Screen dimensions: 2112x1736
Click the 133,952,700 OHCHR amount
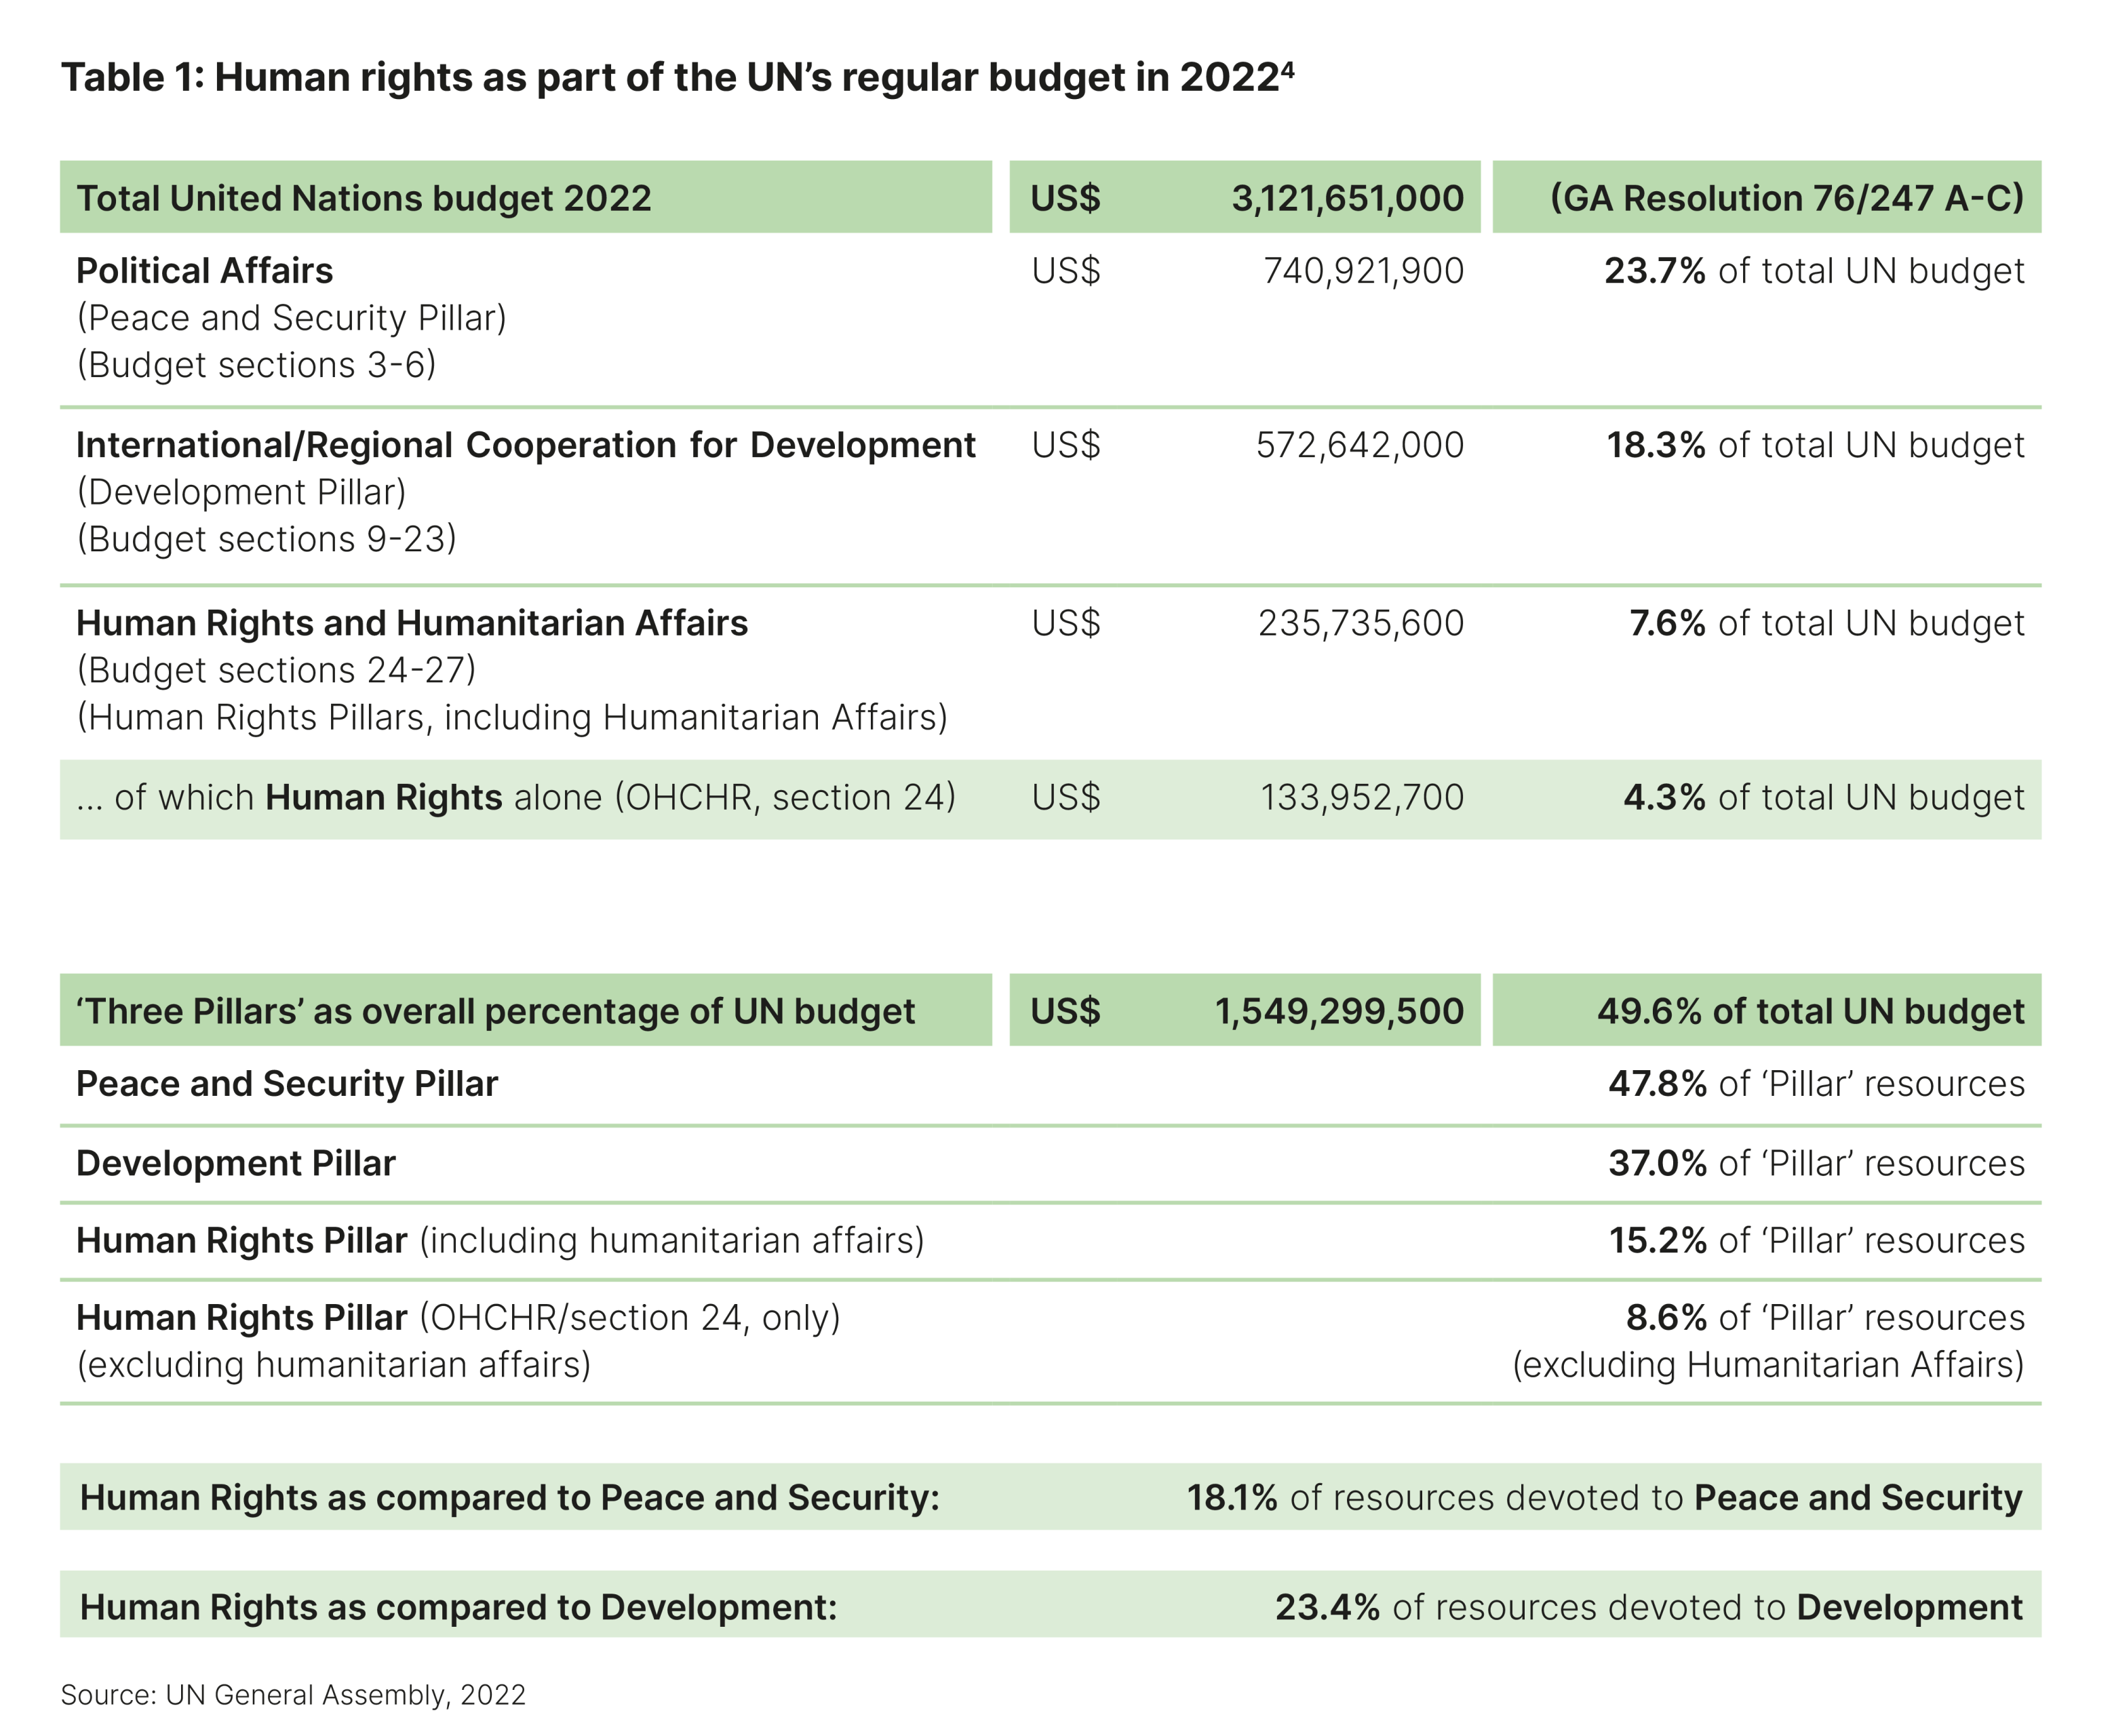1361,797
